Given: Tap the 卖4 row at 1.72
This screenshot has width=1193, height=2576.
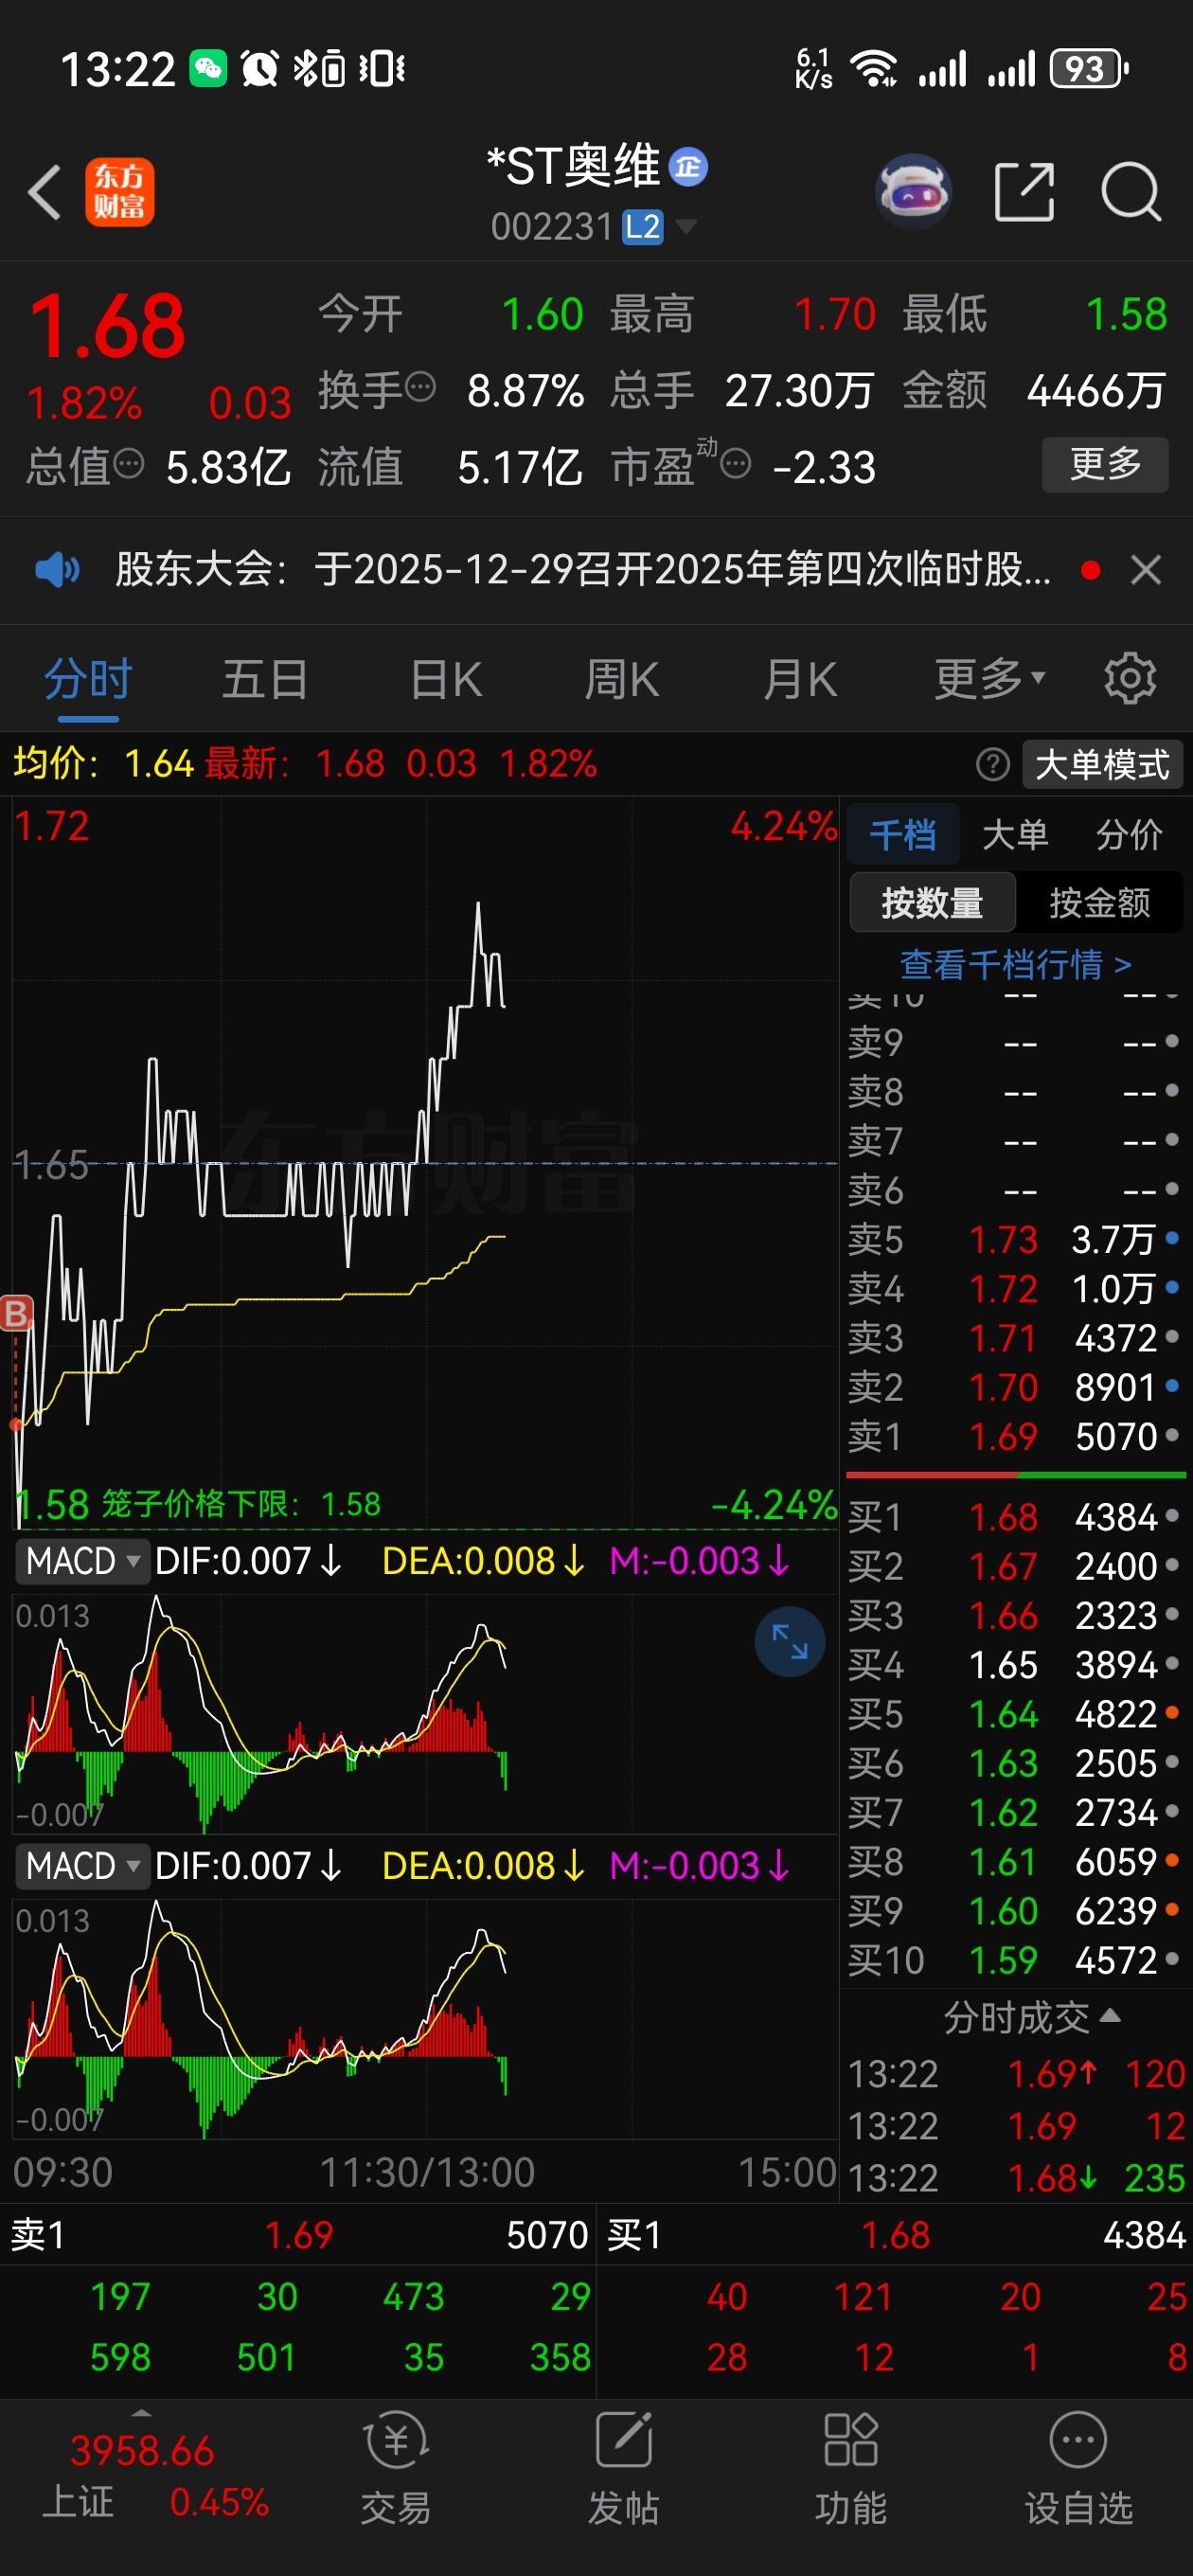Looking at the screenshot, I should [x=1014, y=1289].
